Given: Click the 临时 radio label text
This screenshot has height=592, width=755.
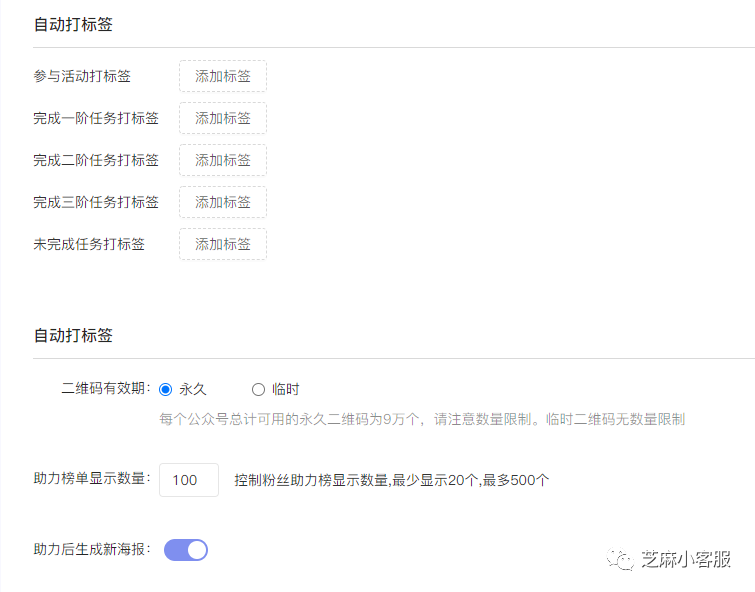Looking at the screenshot, I should (286, 389).
